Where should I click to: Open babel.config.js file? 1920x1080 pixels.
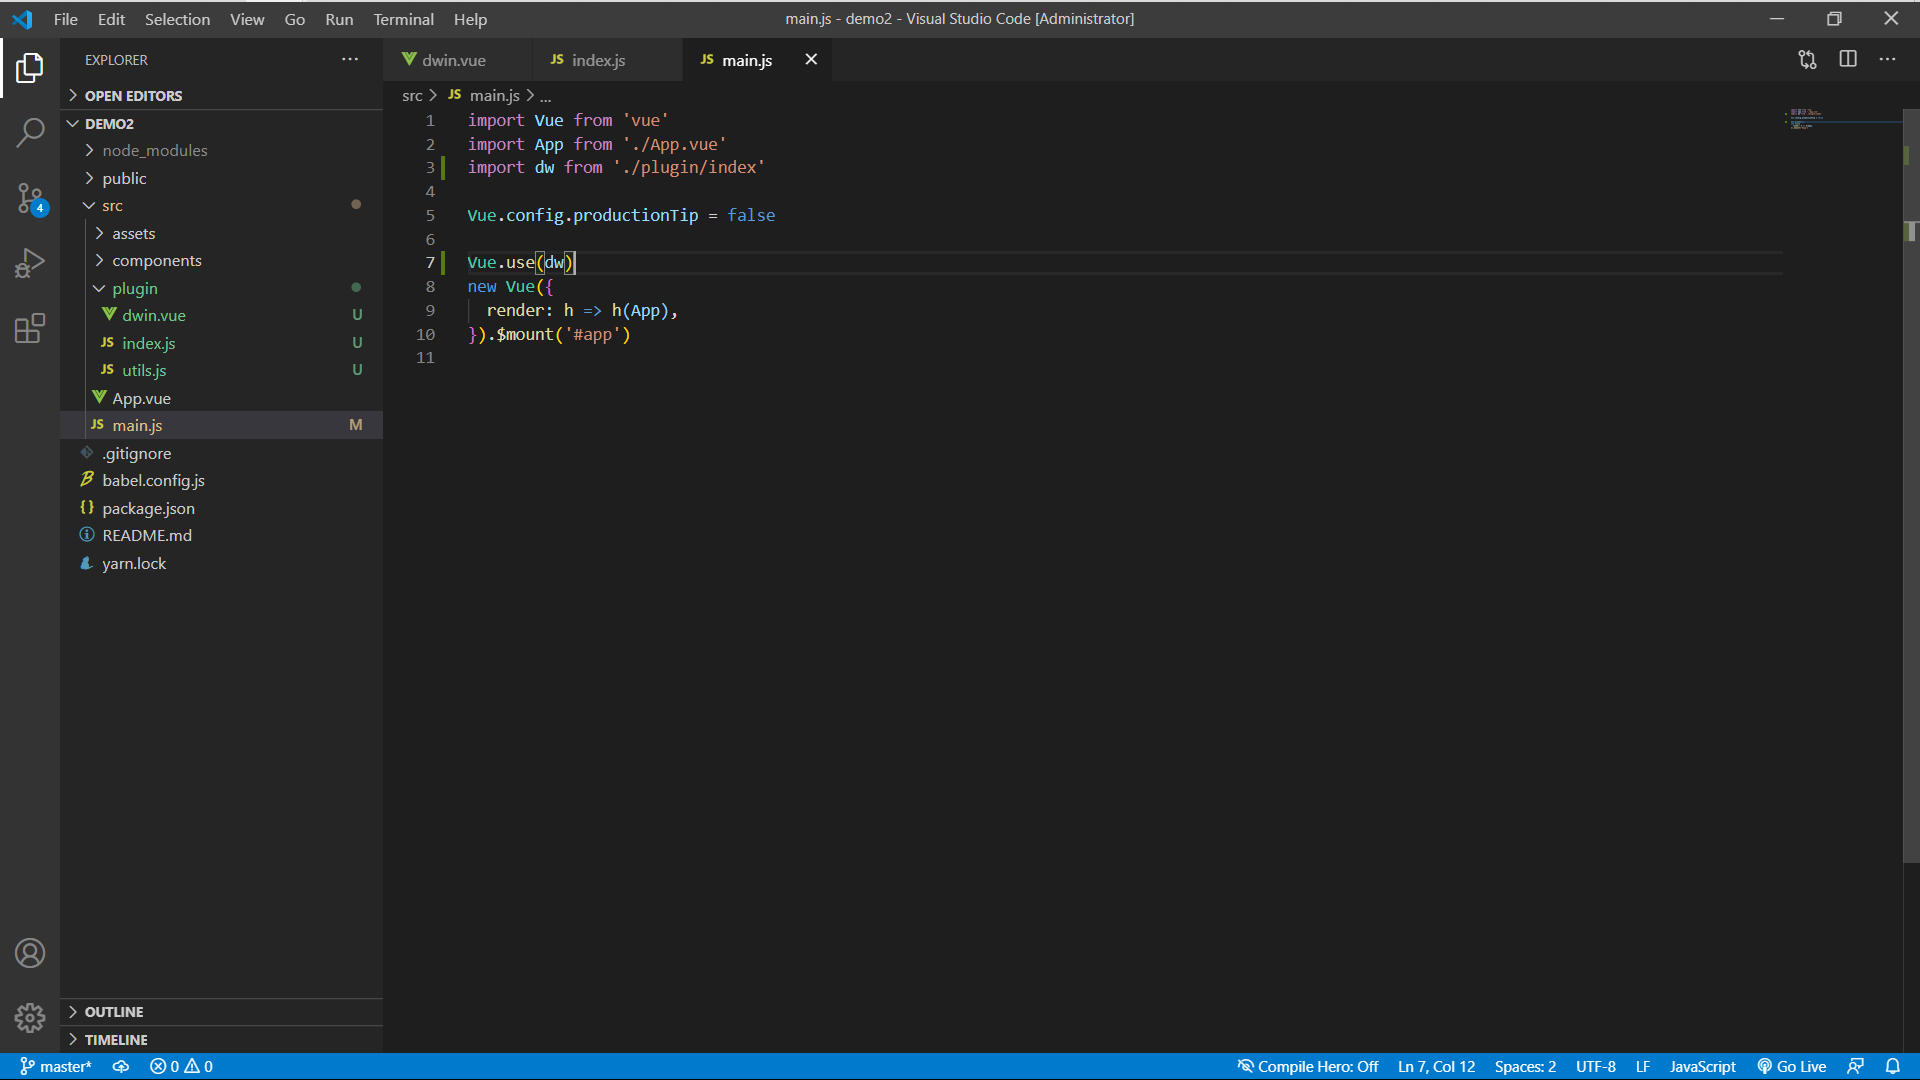(x=221, y=480)
